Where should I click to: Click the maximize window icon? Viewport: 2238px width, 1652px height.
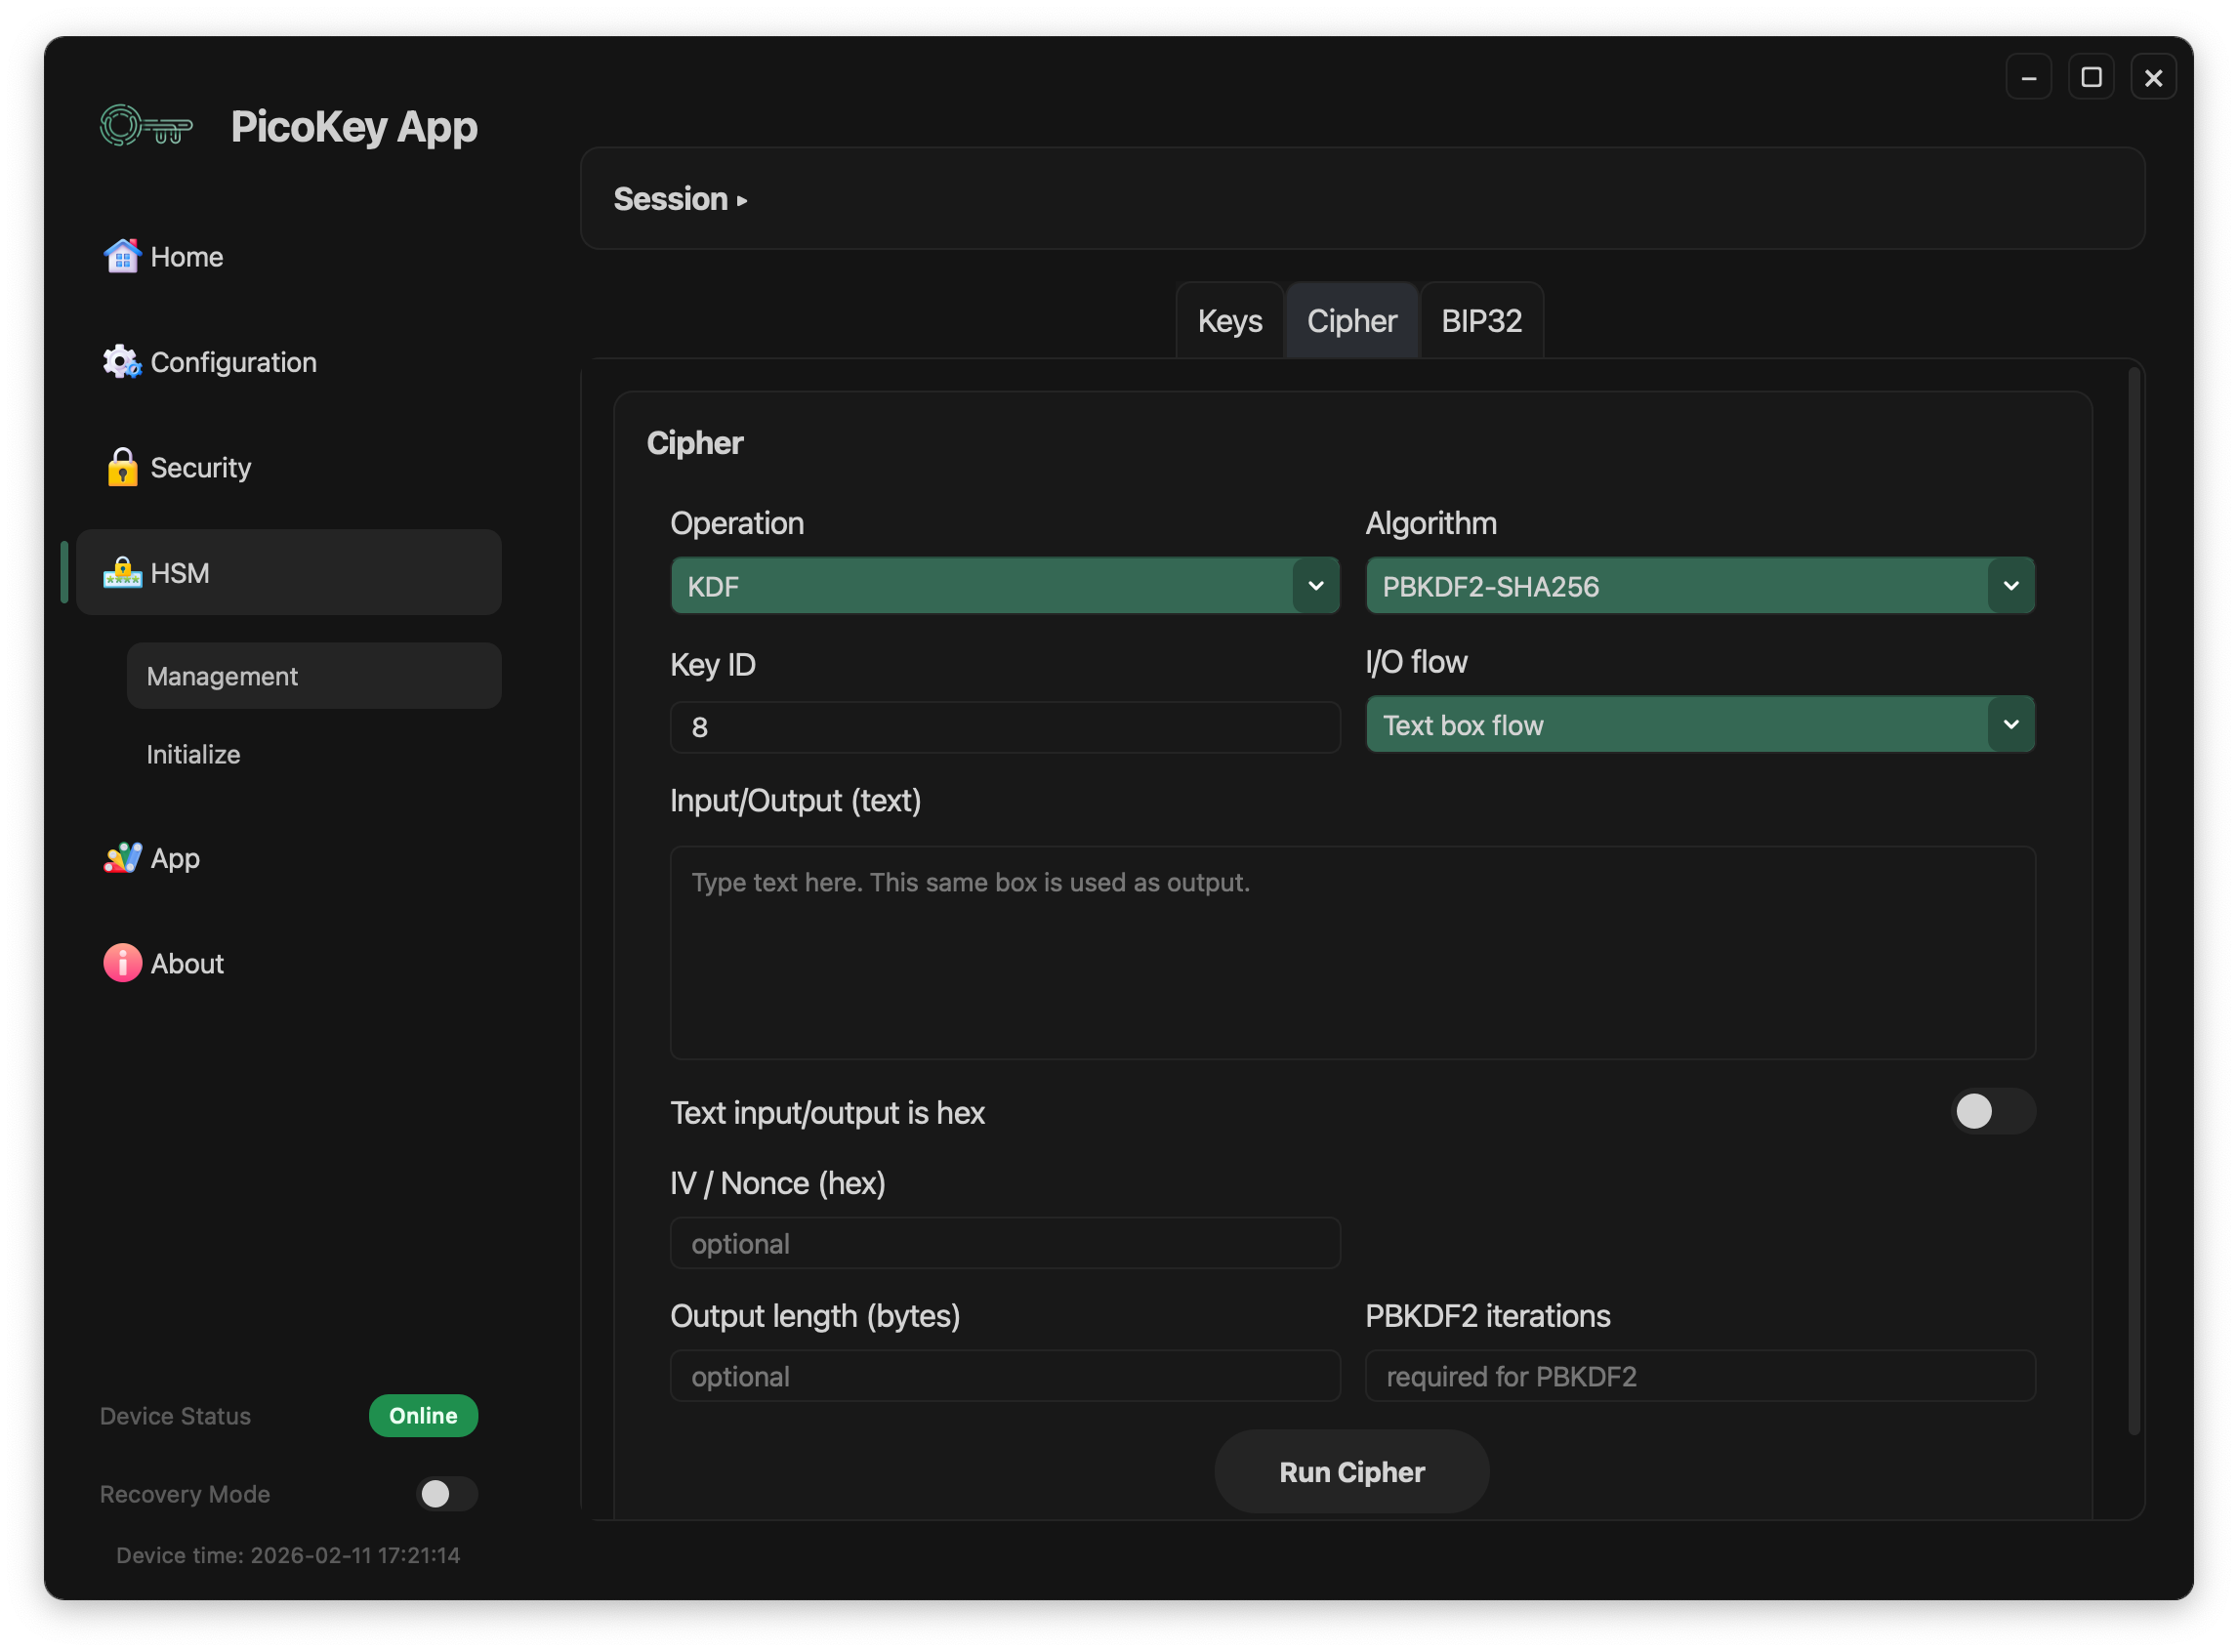2091,77
